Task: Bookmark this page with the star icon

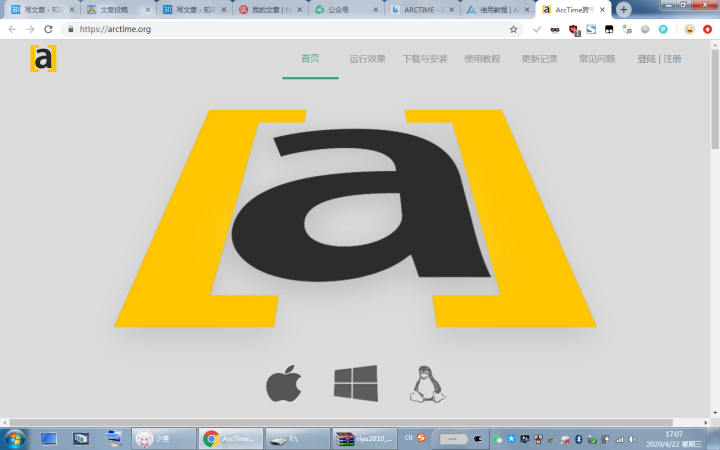Action: click(x=513, y=29)
